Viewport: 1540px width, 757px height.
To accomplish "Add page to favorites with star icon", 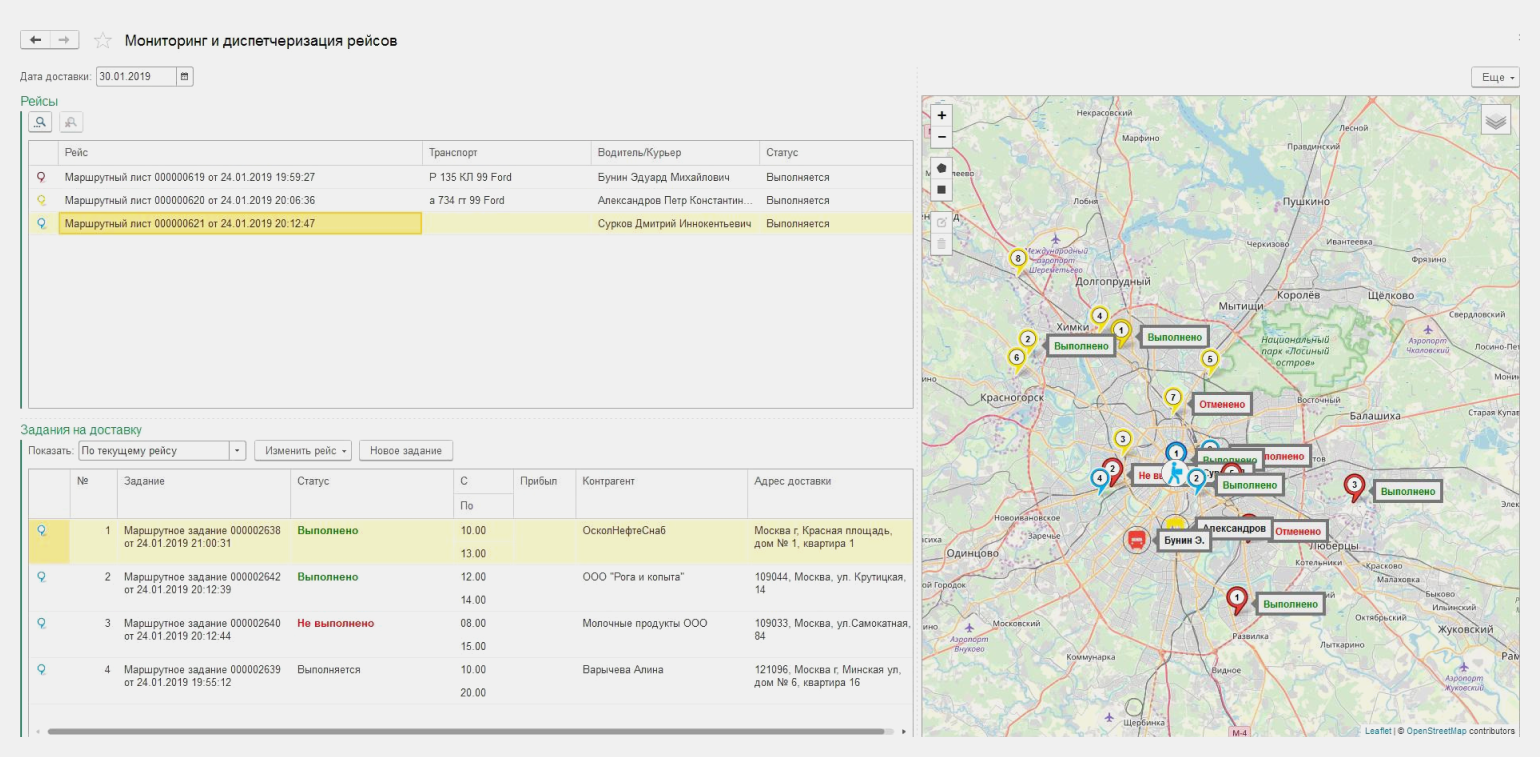I will 101,41.
